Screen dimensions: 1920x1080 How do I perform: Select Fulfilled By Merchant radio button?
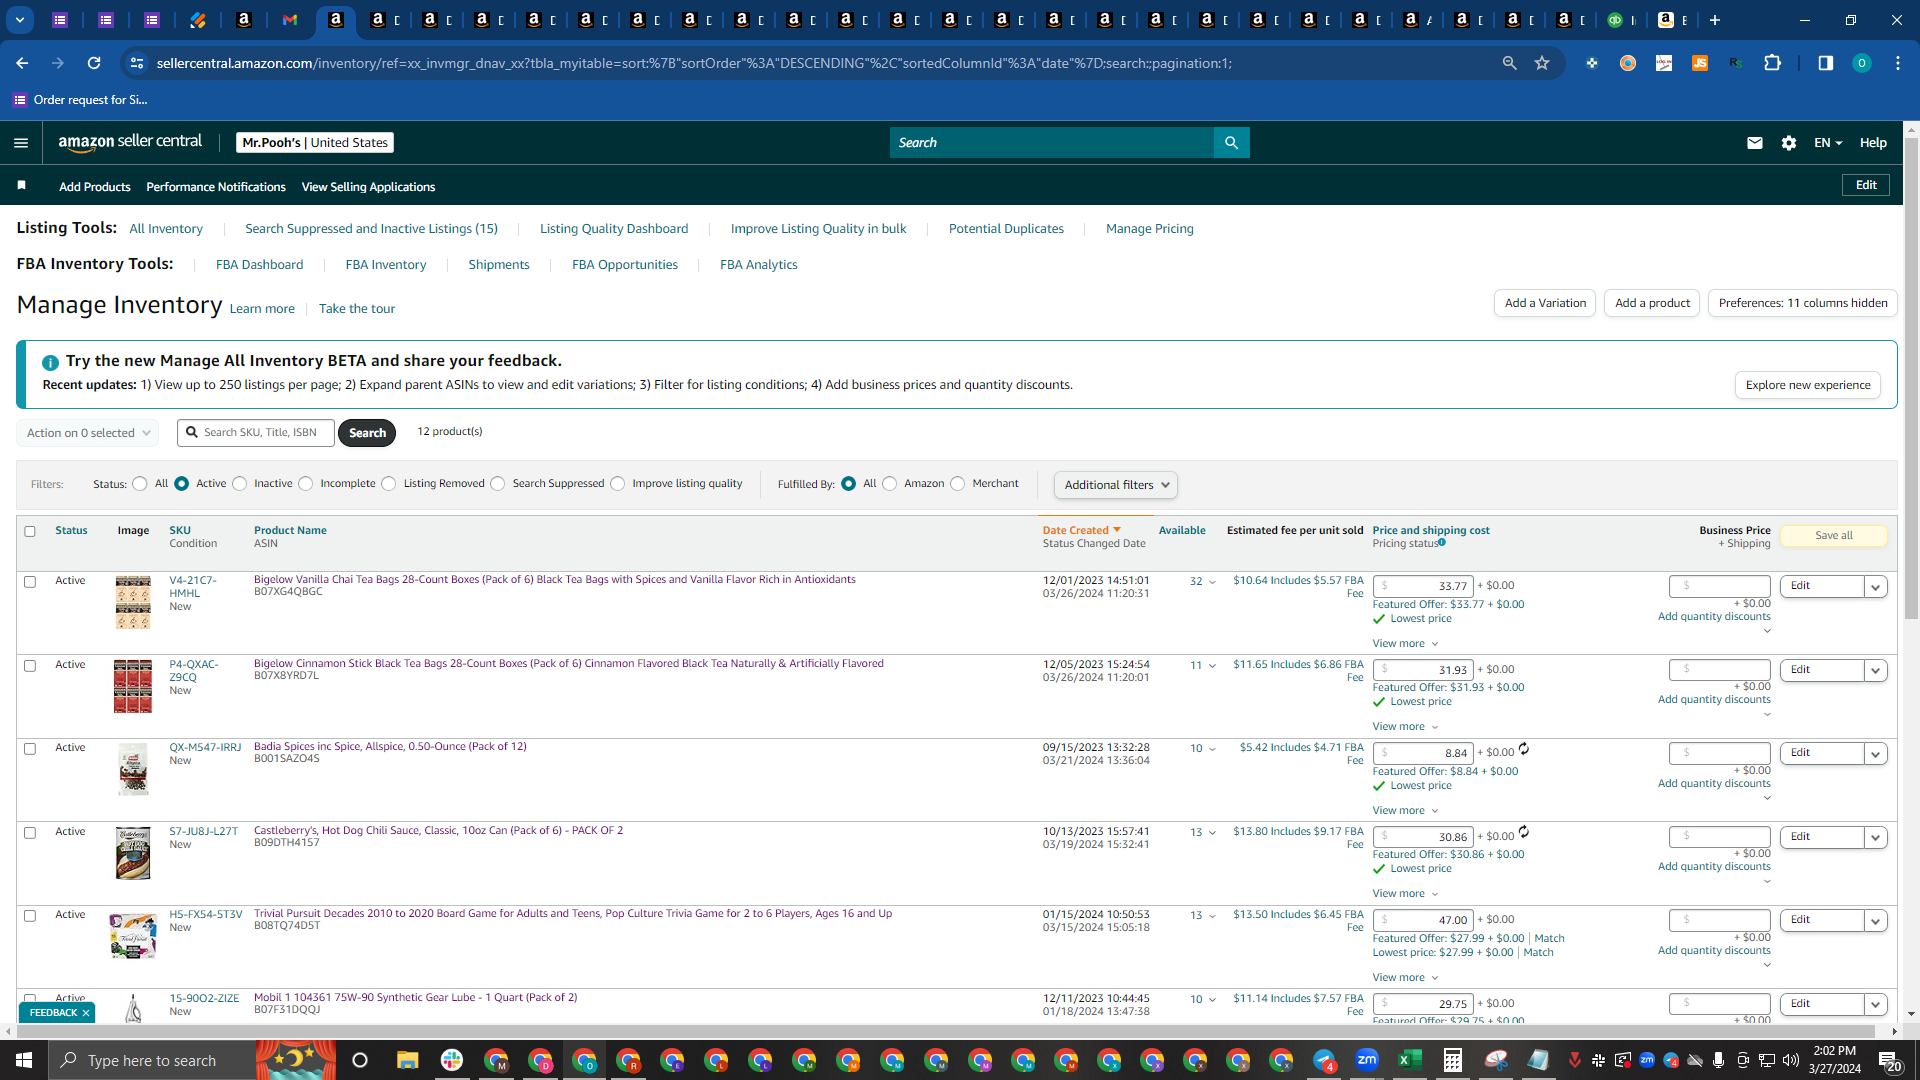pyautogui.click(x=958, y=484)
